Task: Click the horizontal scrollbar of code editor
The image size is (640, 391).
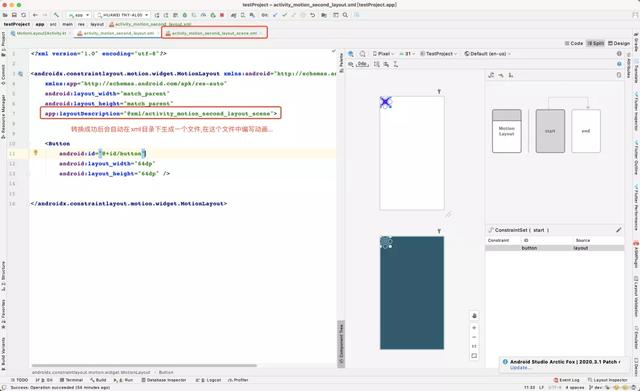Action: click(144, 366)
